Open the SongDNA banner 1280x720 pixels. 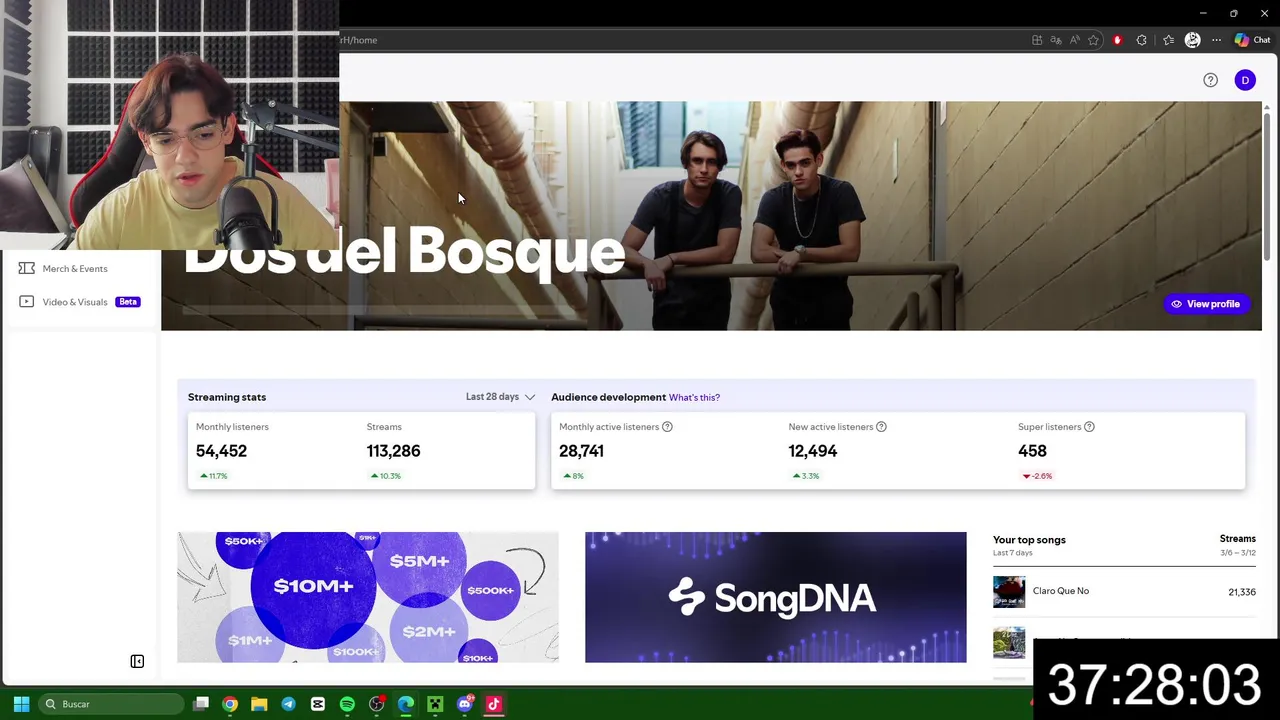tap(776, 597)
